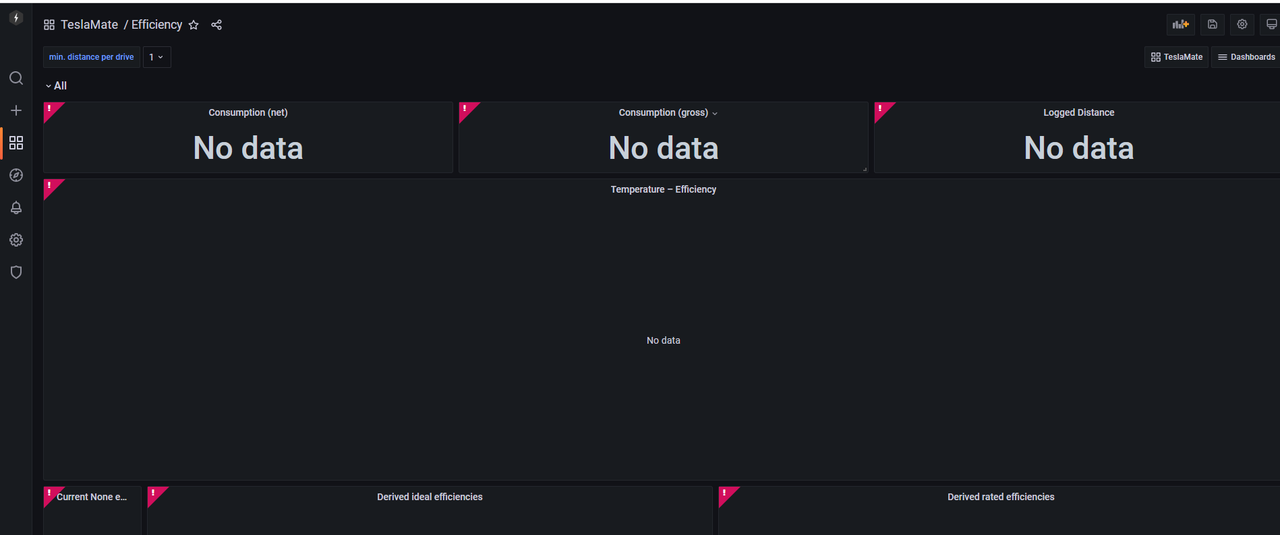Click the dashboard grid icon beside TeslaMate title

coord(49,25)
